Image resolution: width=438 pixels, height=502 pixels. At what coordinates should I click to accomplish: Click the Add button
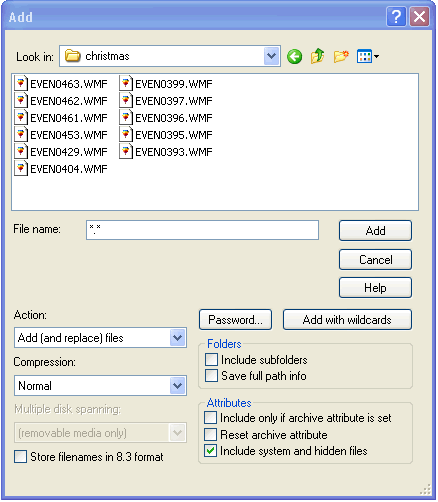click(x=375, y=230)
